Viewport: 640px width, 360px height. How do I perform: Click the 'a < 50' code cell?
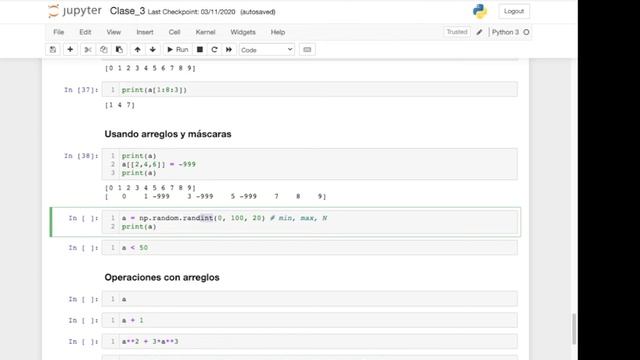pos(309,247)
